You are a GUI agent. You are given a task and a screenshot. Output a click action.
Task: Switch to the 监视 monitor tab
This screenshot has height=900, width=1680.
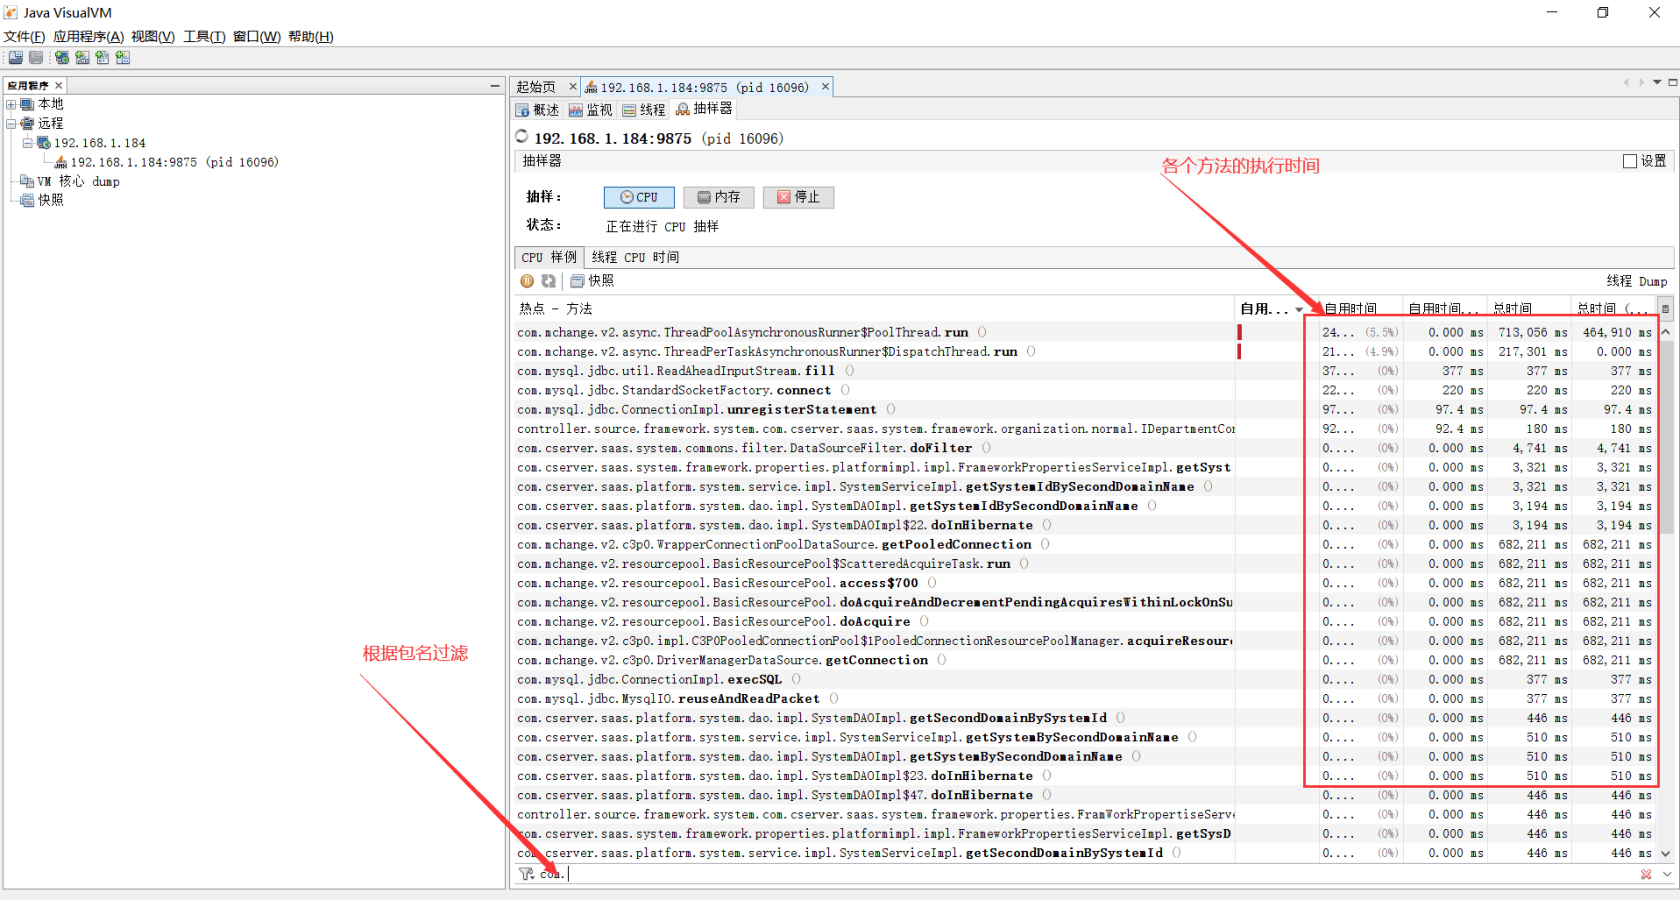coord(590,110)
